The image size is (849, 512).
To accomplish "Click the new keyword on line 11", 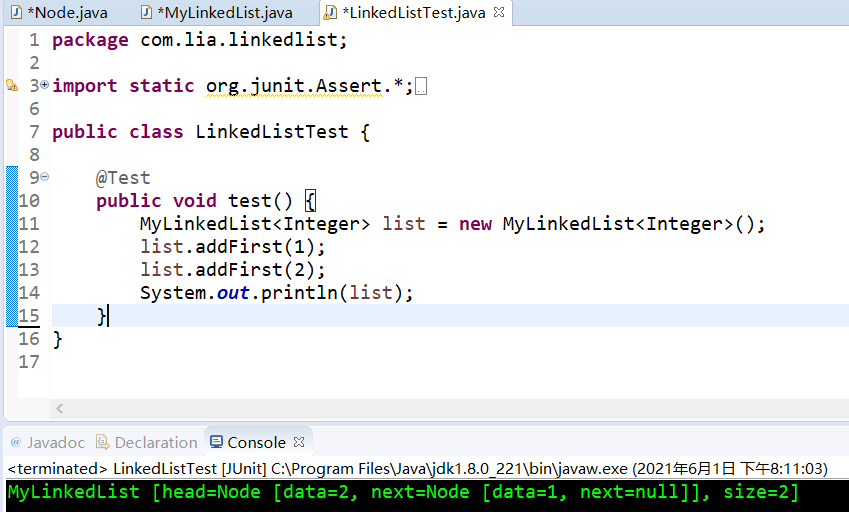I will click(x=475, y=224).
